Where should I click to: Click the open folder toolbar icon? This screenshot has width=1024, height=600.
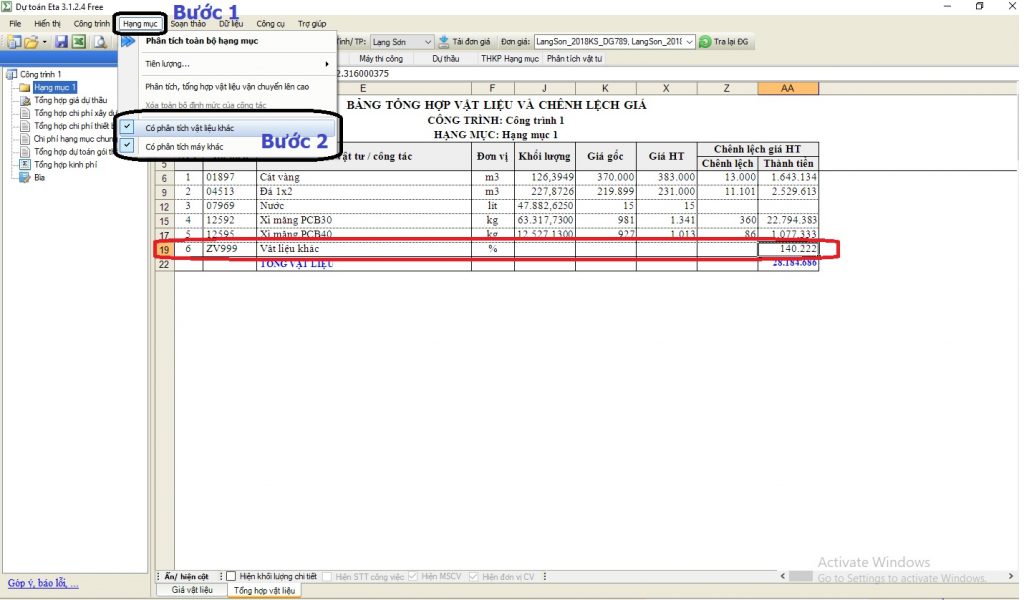tap(32, 42)
